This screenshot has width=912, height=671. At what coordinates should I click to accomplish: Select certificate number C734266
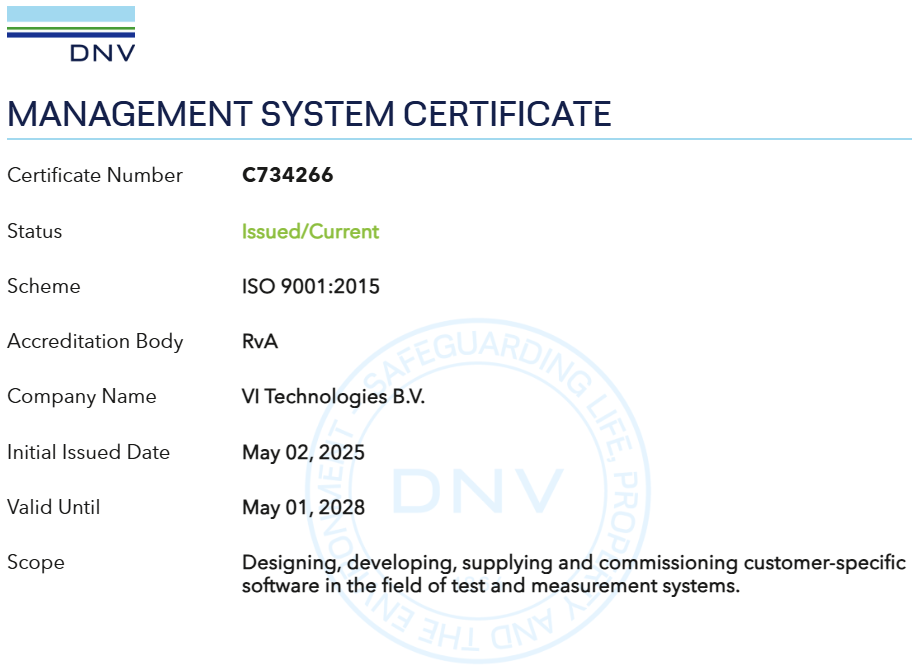tap(287, 175)
